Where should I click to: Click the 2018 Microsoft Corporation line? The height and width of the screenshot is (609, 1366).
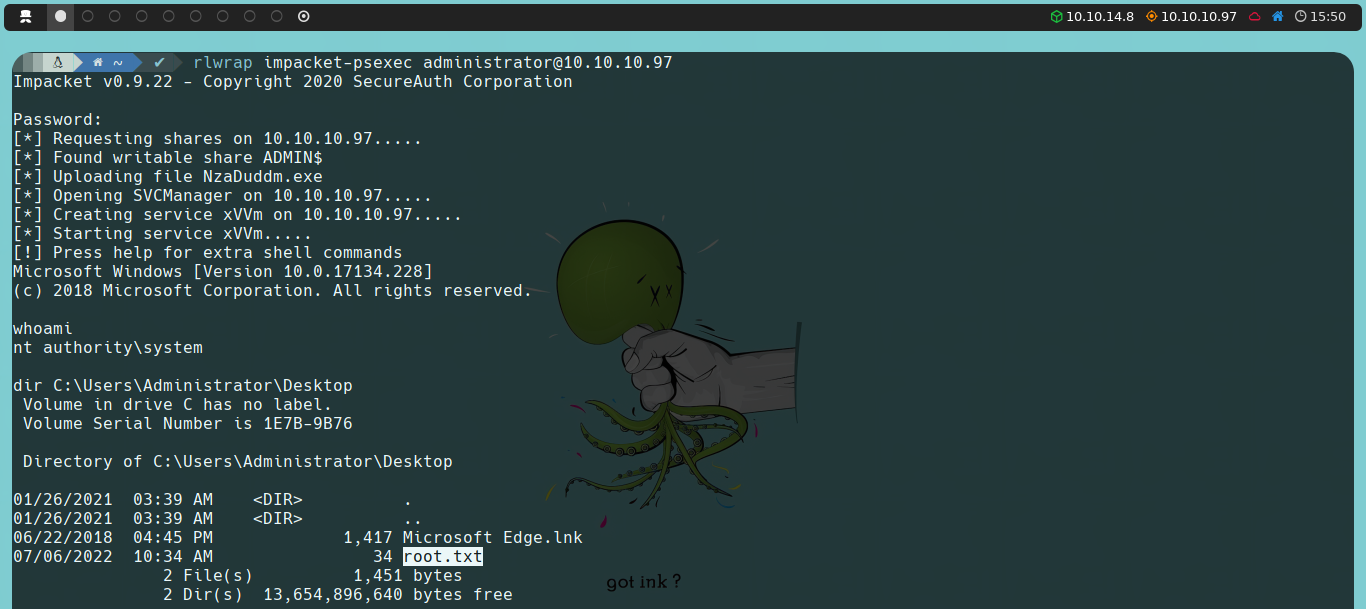(273, 290)
